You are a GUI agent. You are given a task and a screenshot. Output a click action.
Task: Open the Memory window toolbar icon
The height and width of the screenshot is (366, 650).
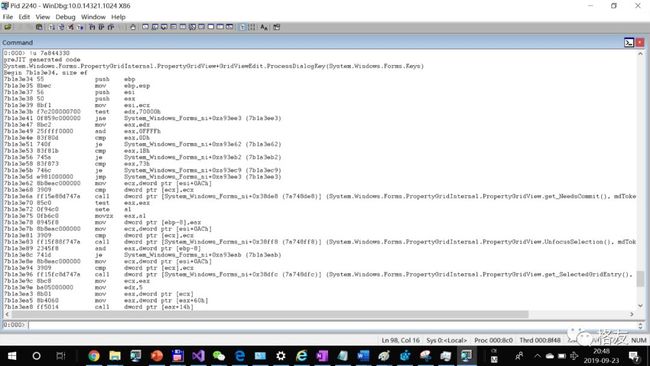182,27
